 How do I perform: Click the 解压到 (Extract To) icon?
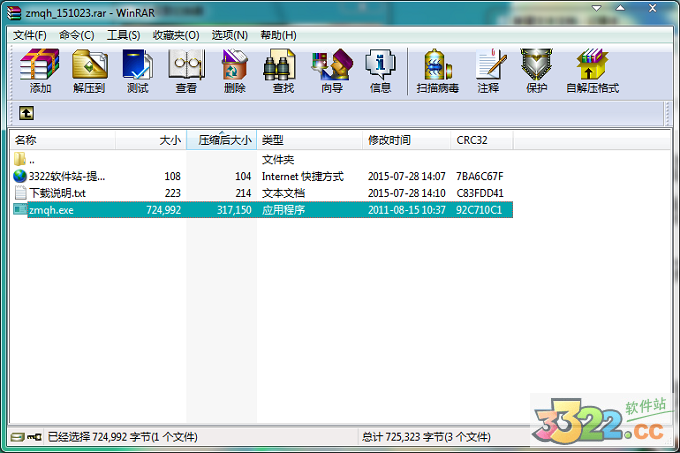click(89, 71)
